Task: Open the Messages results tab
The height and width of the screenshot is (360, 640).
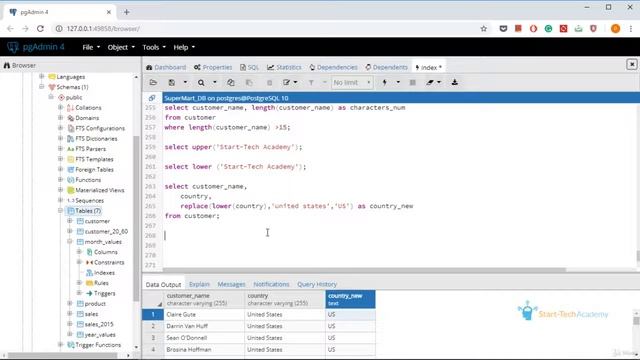Action: coord(231,284)
